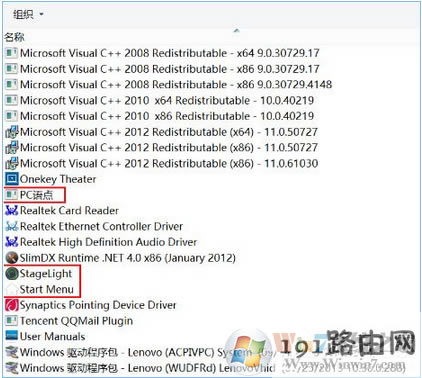This screenshot has width=422, height=378.
Task: Select Visual C++ 2012 x64 11.0.50727 entry
Action: click(162, 132)
